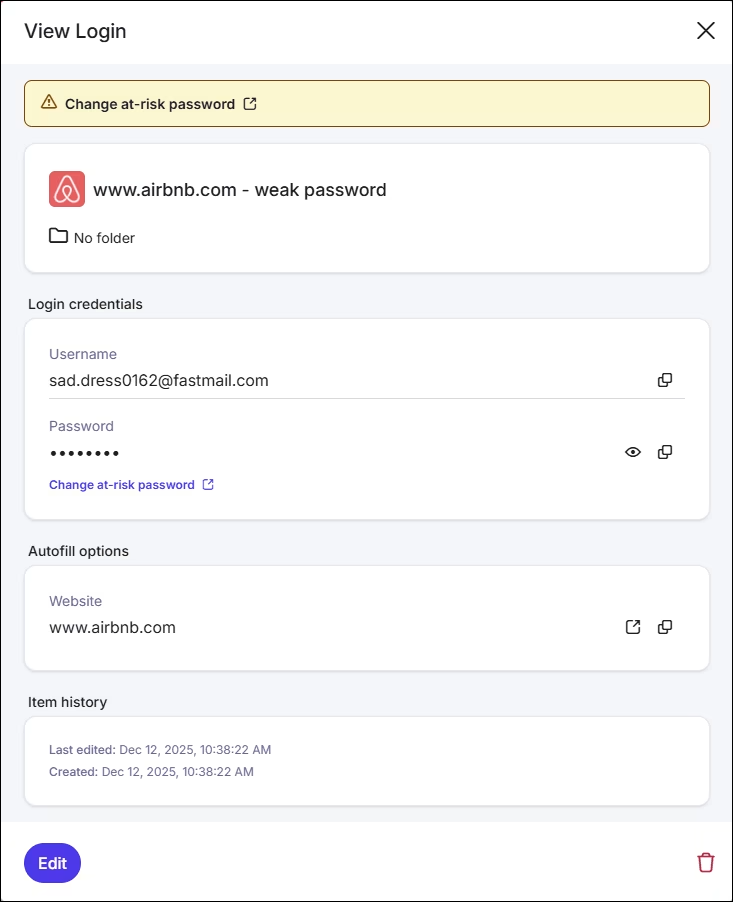Viewport: 733px width, 902px height.
Task: Close the View Login dialog
Action: pos(706,31)
